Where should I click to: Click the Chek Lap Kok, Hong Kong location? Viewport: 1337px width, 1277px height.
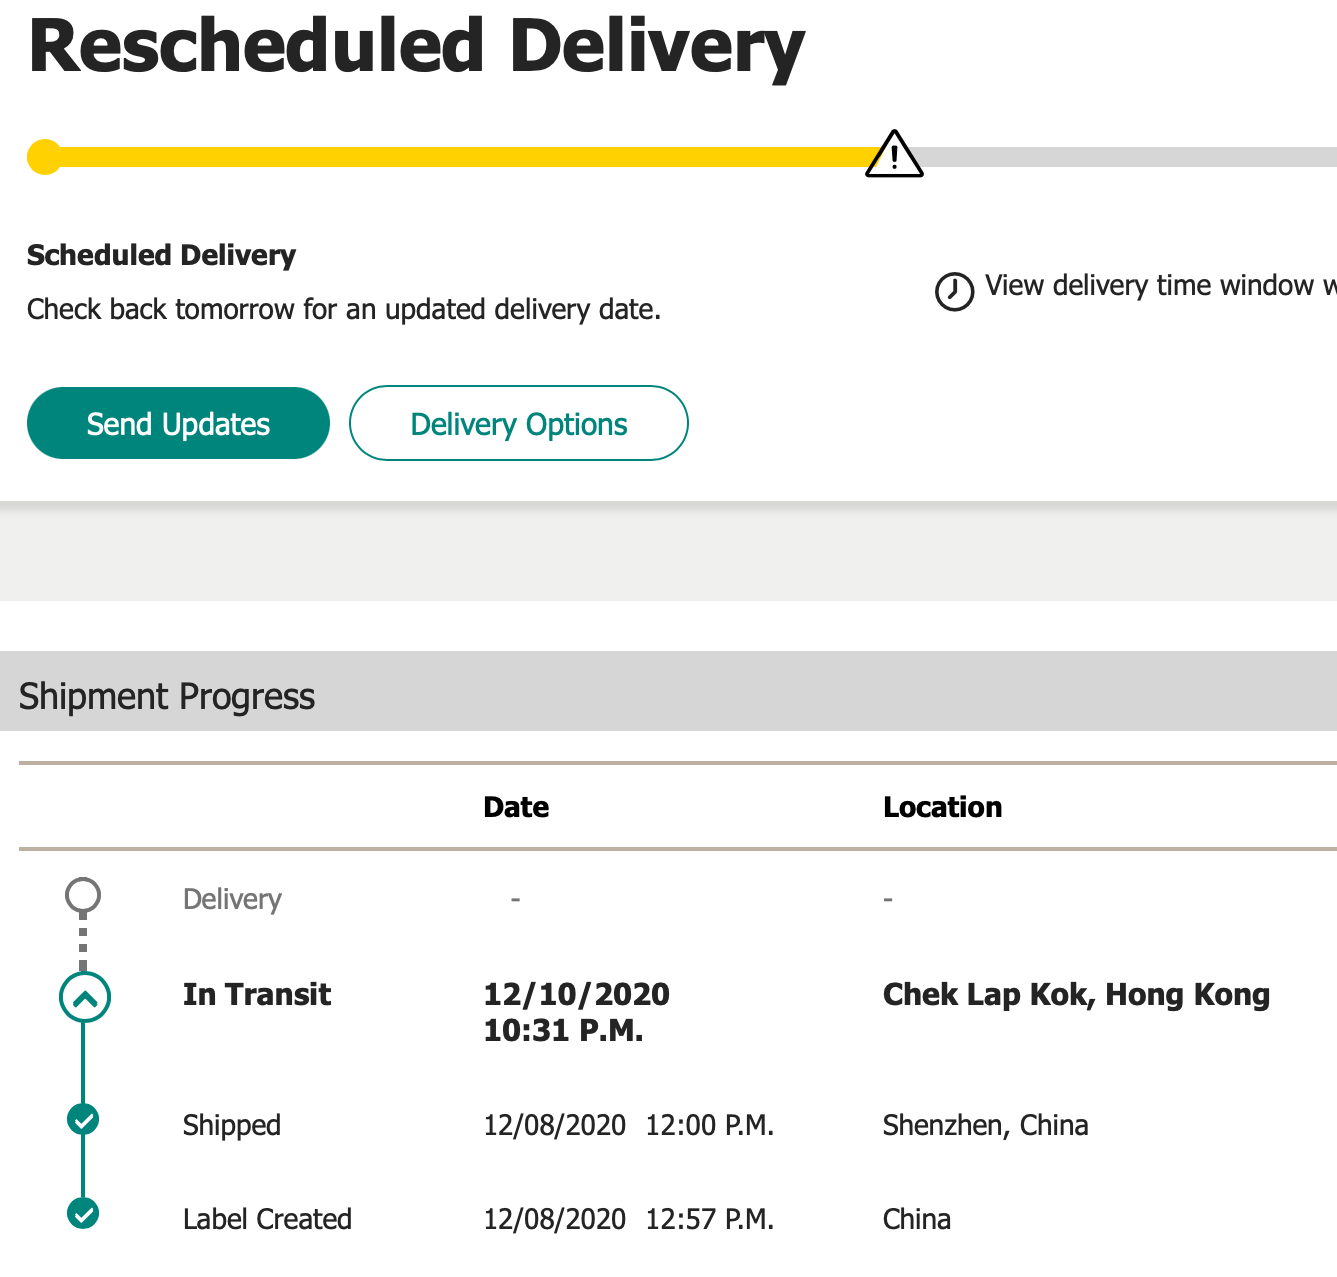click(1076, 994)
